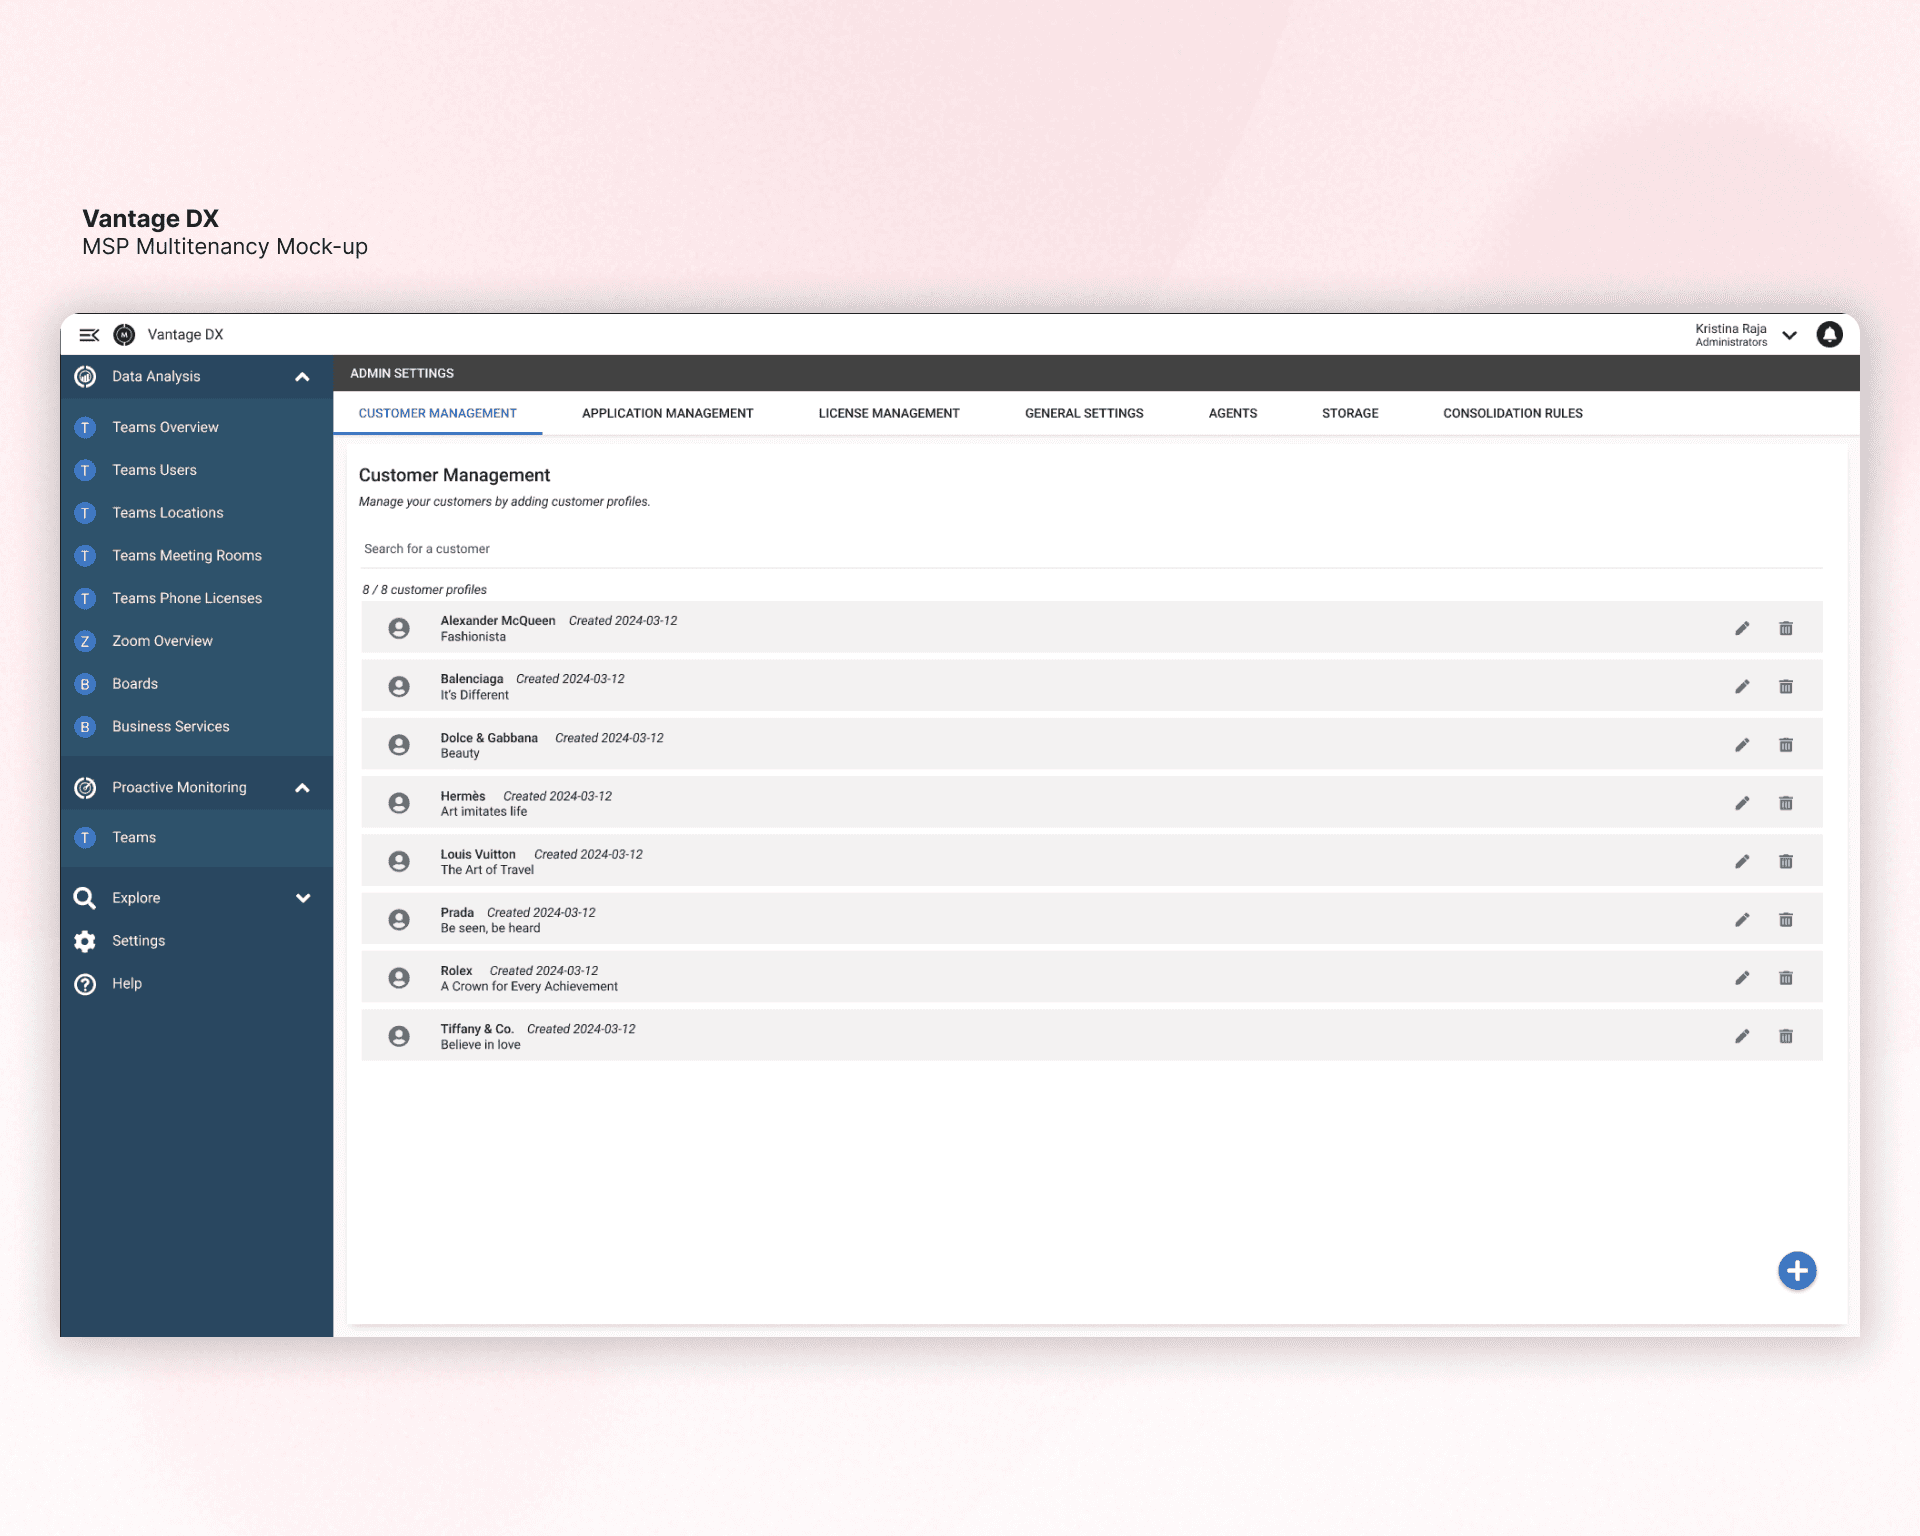Screen dimensions: 1920x1536
Task: Click the Rolex avatar icon
Action: pos(399,978)
